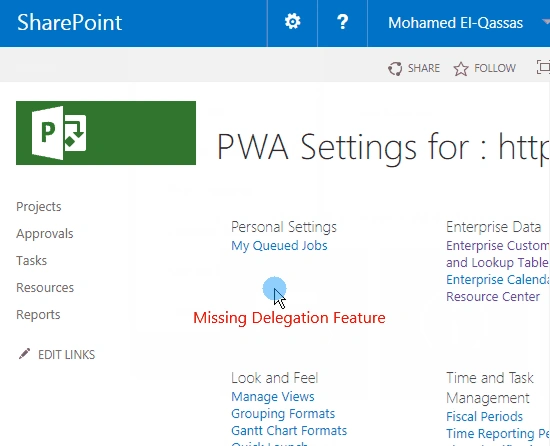The width and height of the screenshot is (550, 446).
Task: Click the Manage Views link
Action: [x=273, y=397]
